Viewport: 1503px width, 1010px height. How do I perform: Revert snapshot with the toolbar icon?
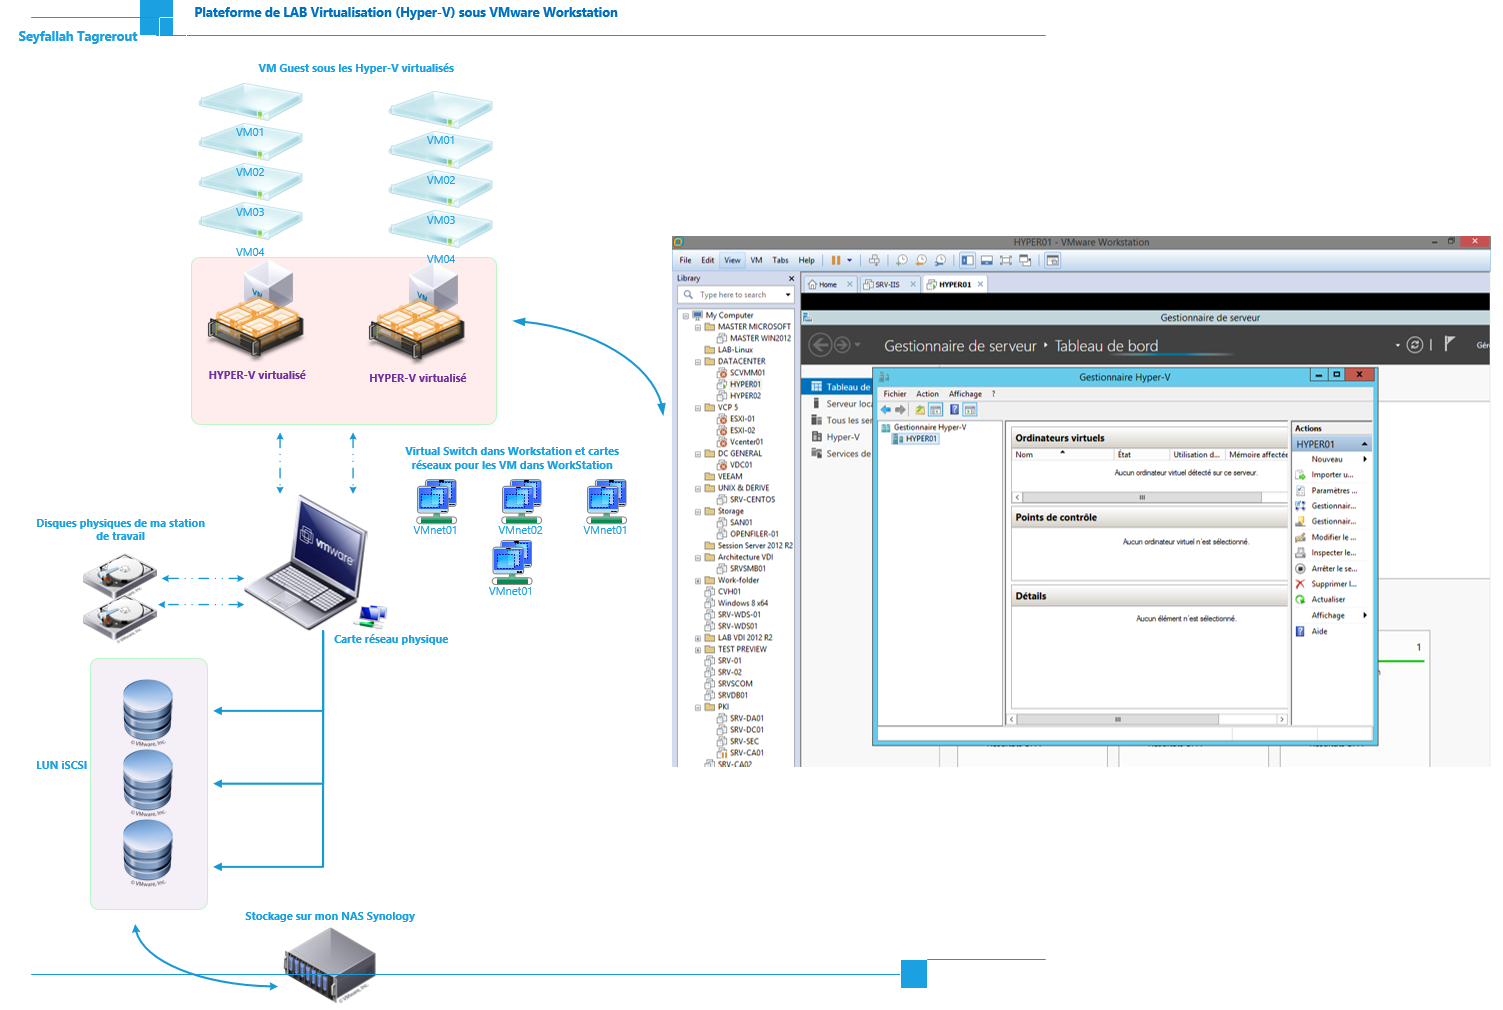point(921,260)
